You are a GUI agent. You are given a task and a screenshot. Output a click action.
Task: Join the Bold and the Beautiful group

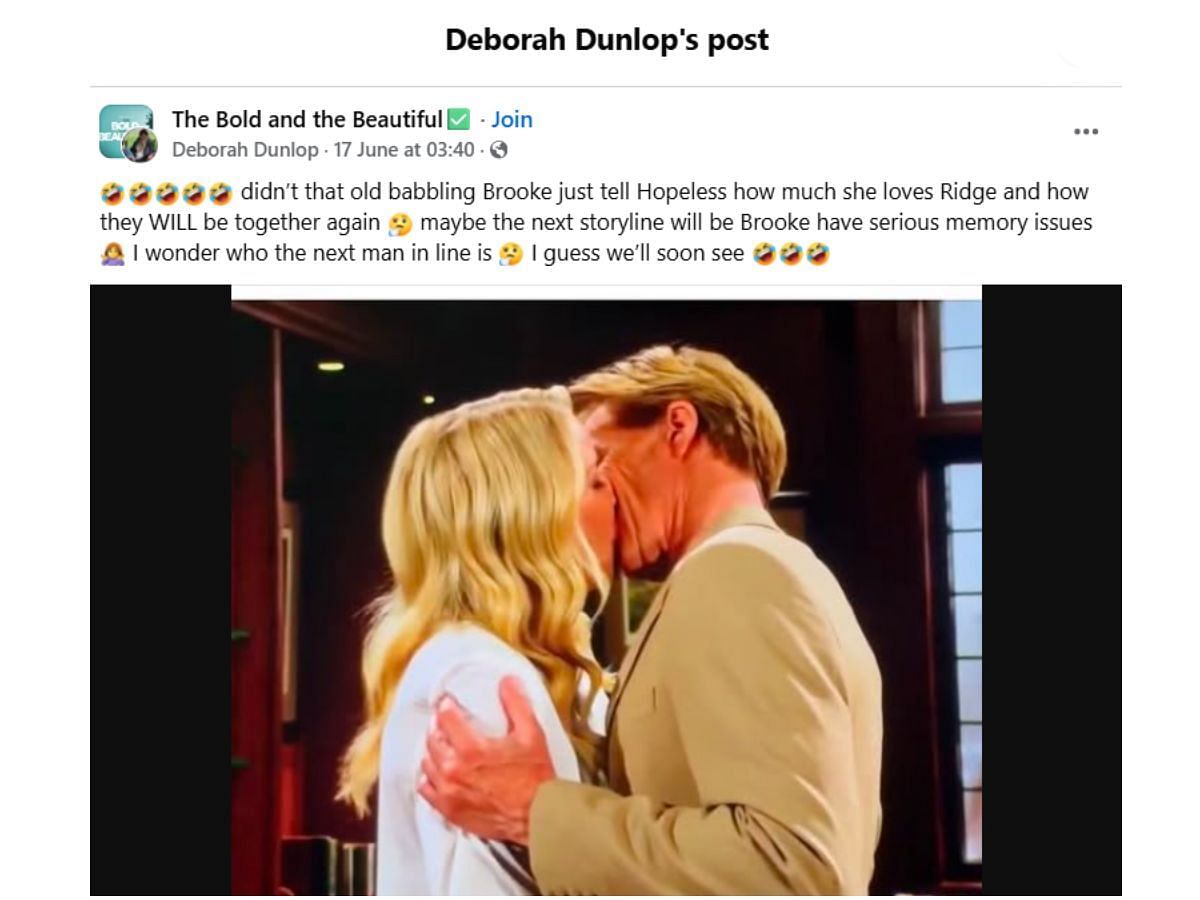[x=511, y=119]
